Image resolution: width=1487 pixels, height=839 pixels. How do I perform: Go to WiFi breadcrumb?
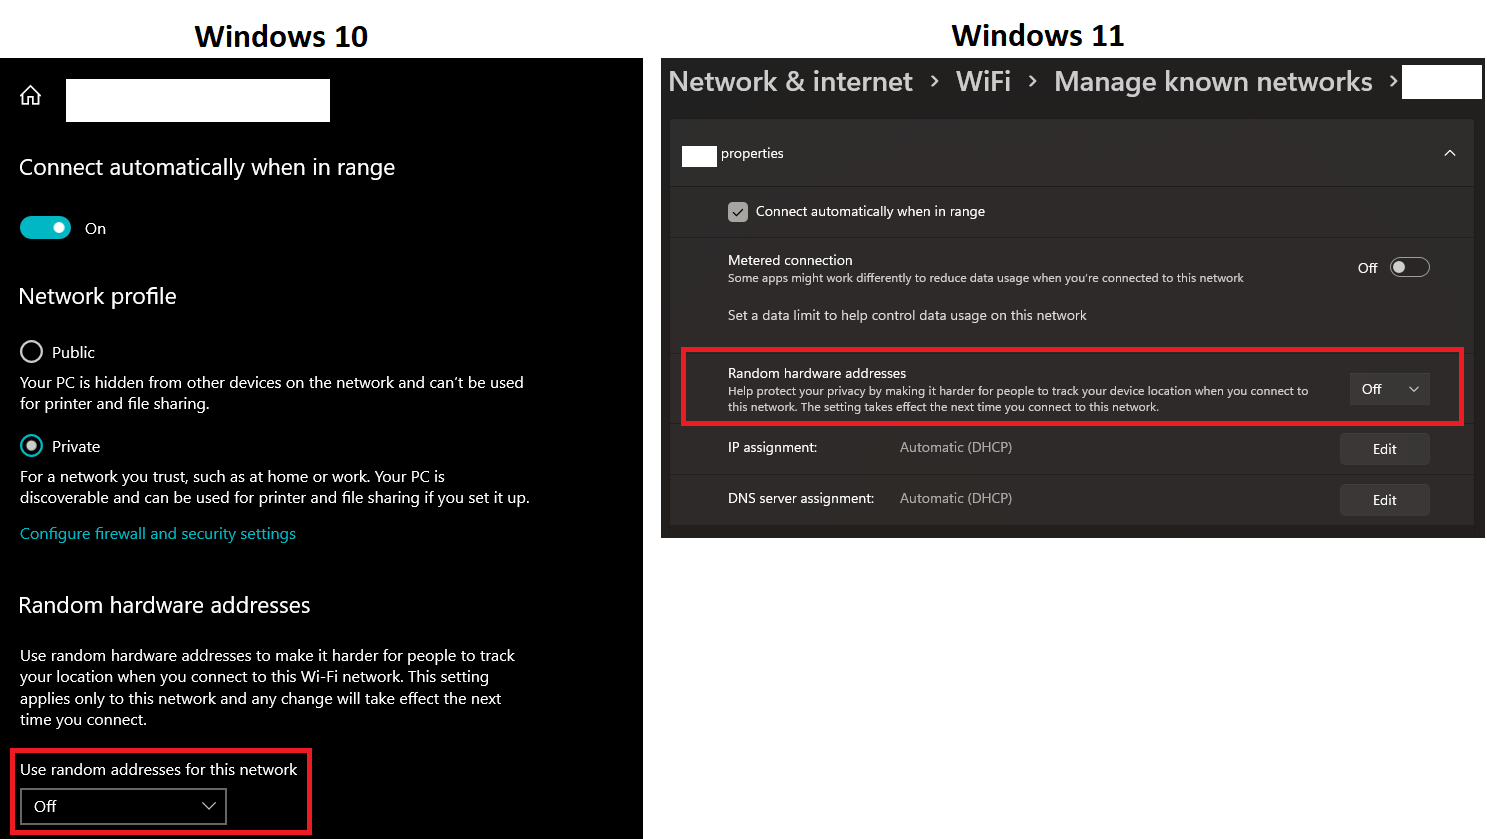983,82
